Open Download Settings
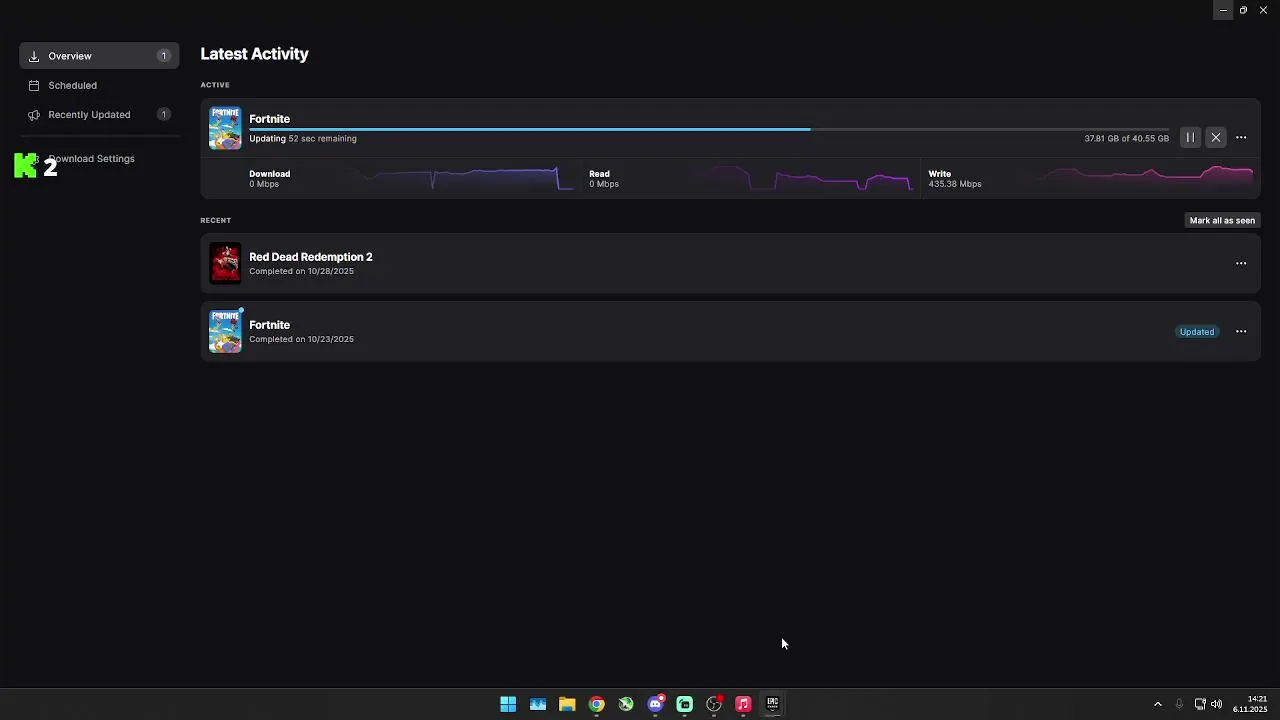 pyautogui.click(x=91, y=158)
